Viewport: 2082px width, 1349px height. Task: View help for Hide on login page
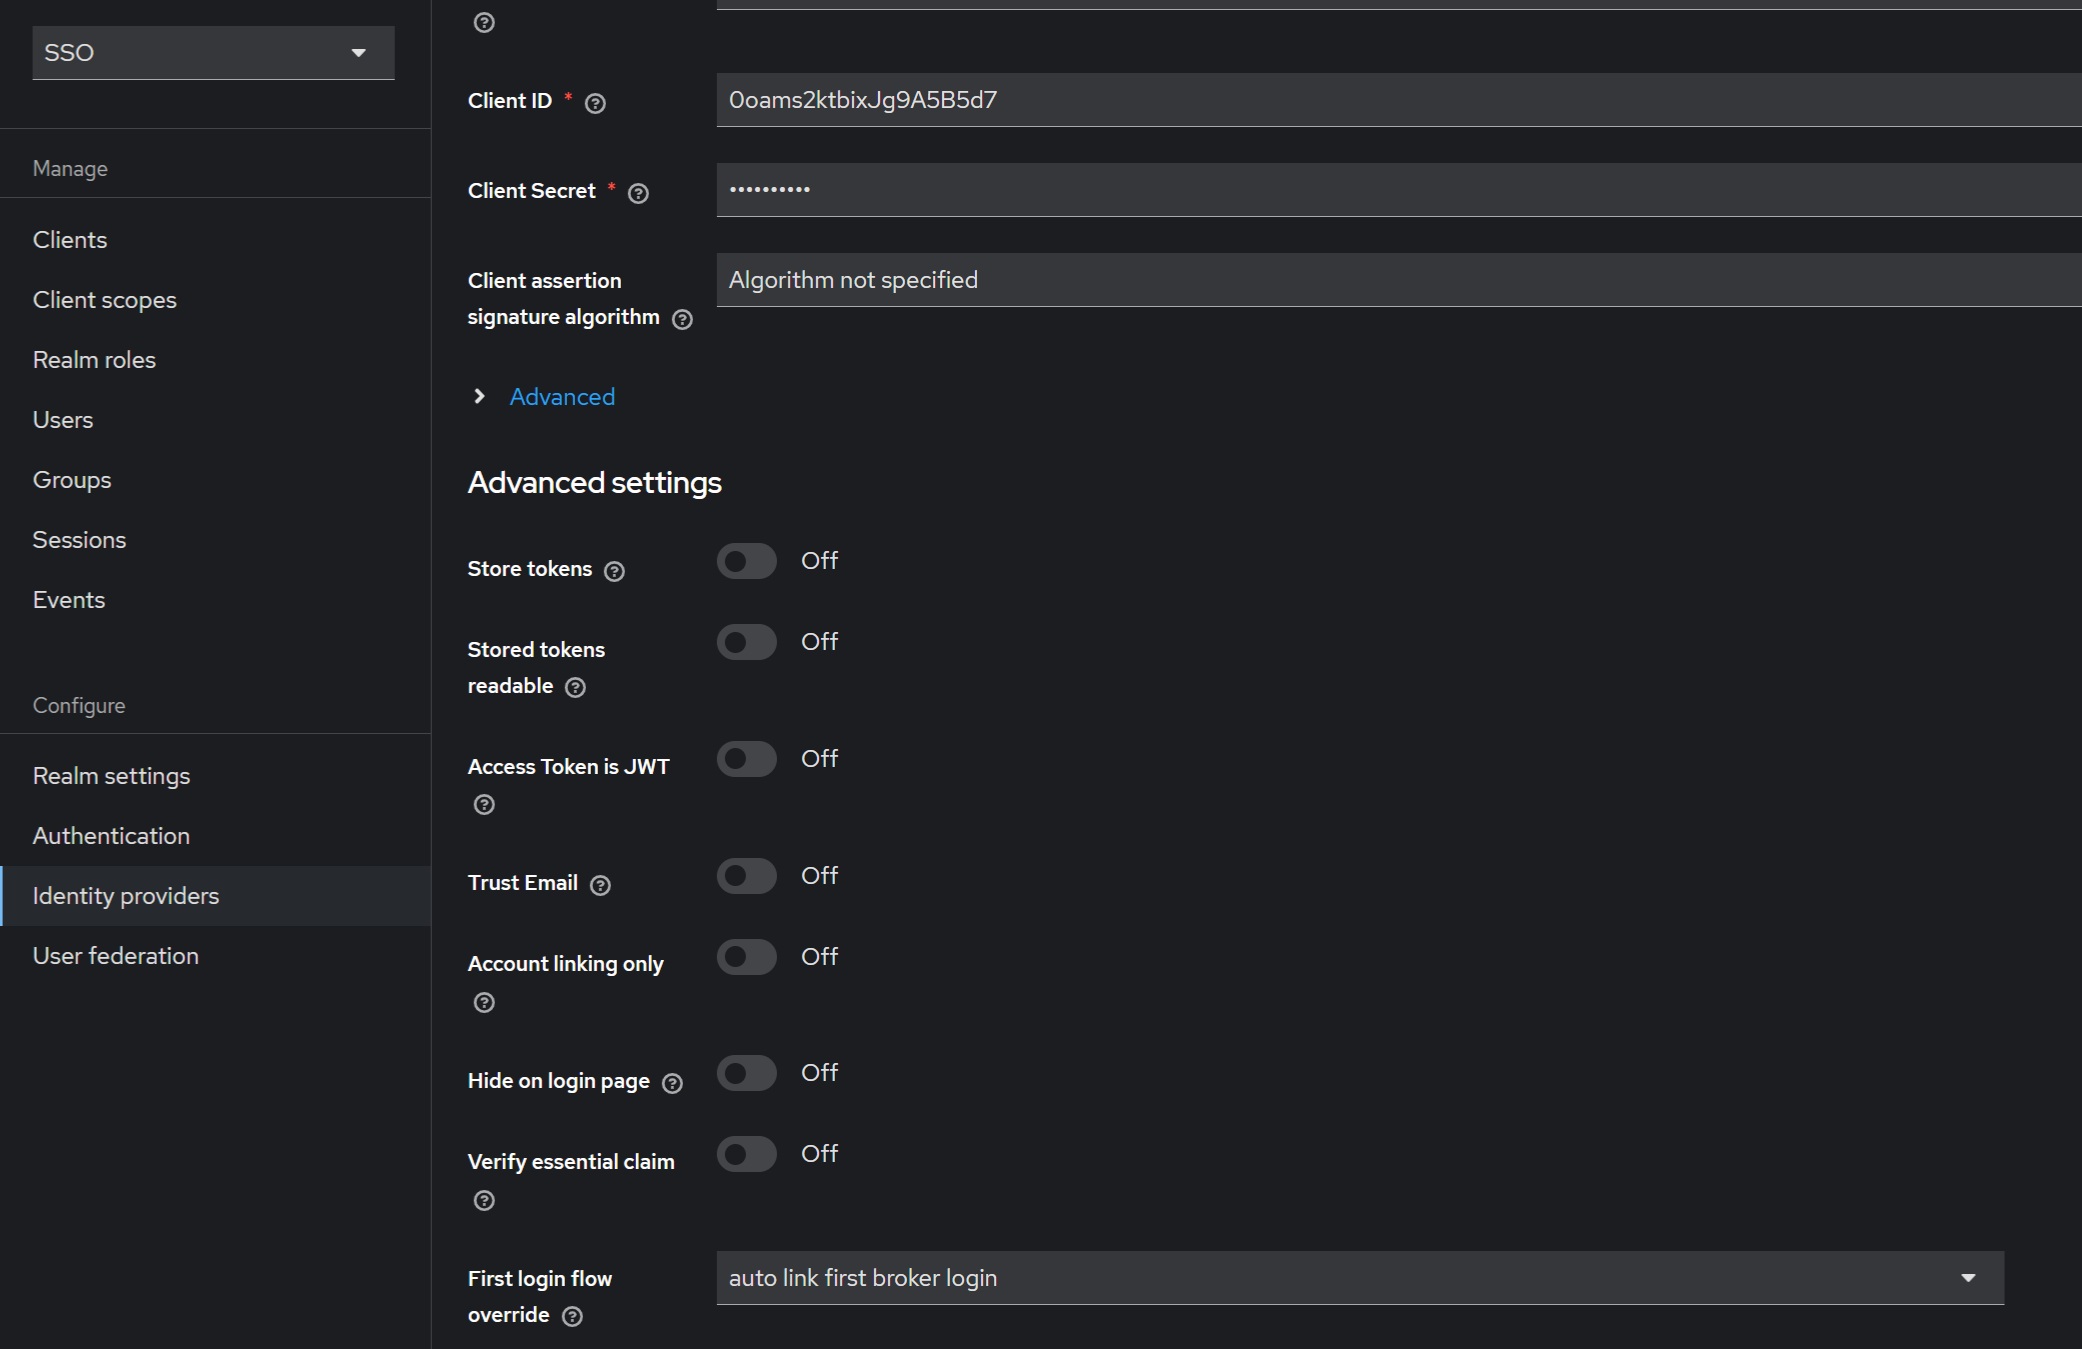click(x=671, y=1083)
